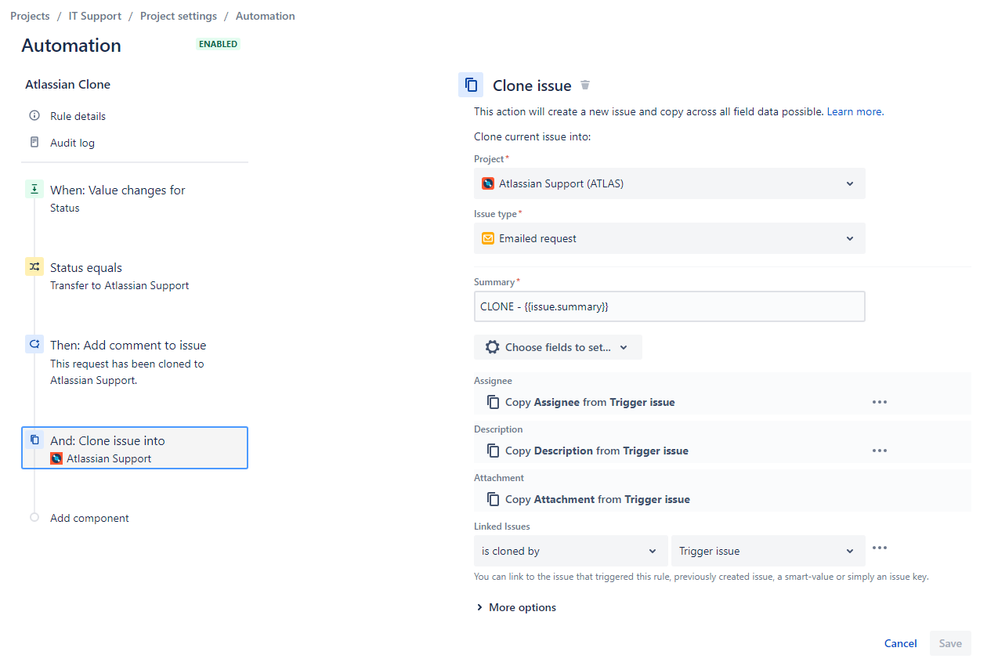998x670 pixels.
Task: Click the Save button
Action: [x=950, y=643]
